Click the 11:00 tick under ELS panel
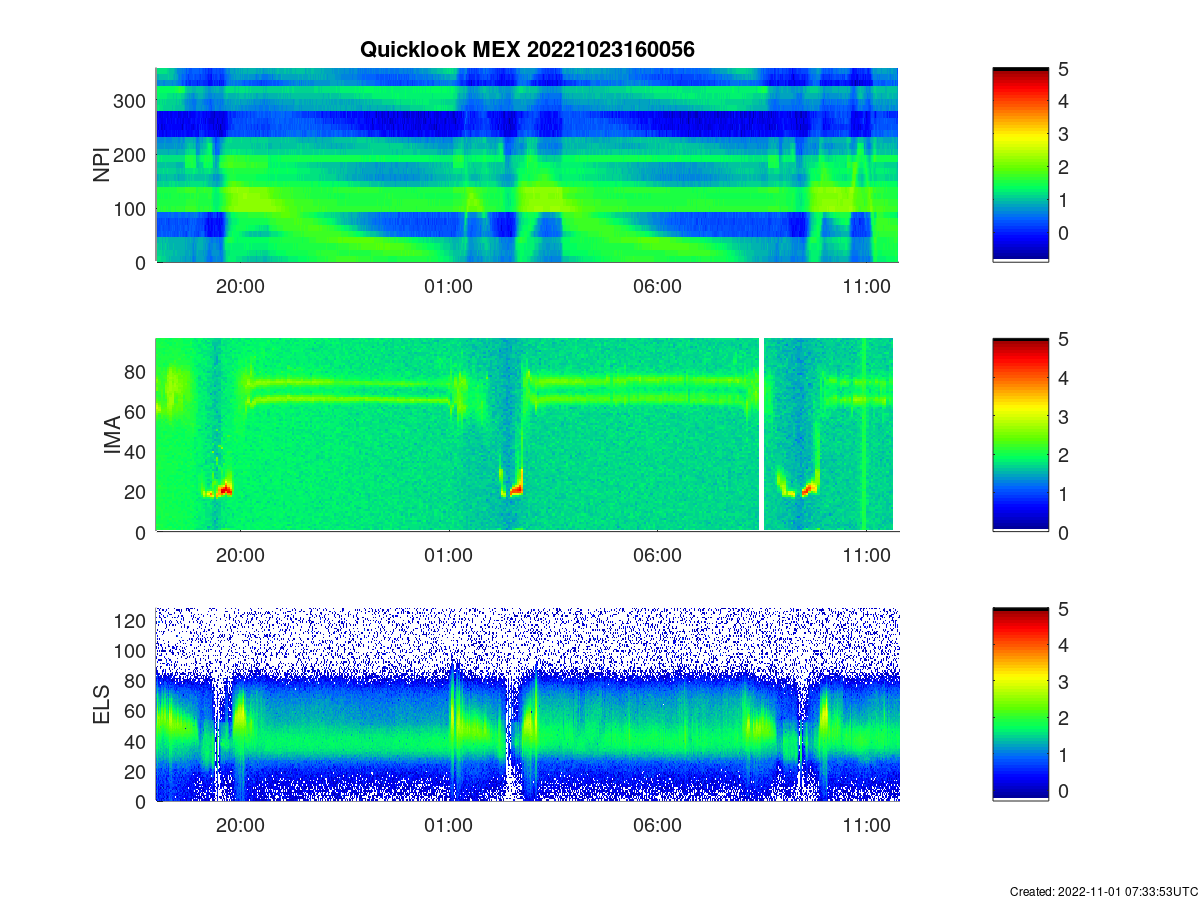 (866, 826)
